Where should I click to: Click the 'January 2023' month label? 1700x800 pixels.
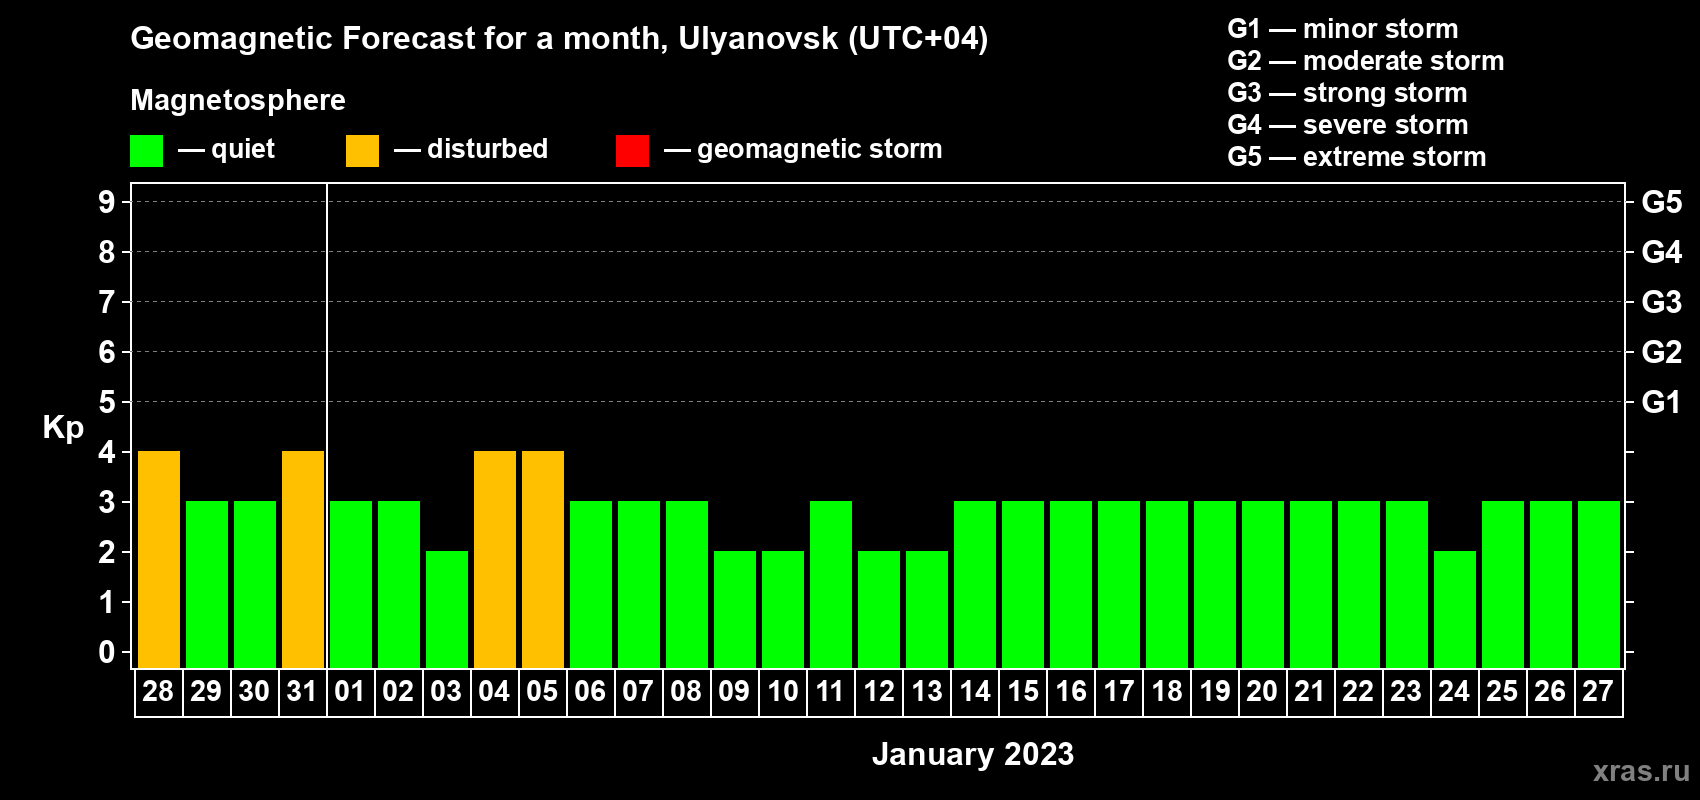pos(973,754)
